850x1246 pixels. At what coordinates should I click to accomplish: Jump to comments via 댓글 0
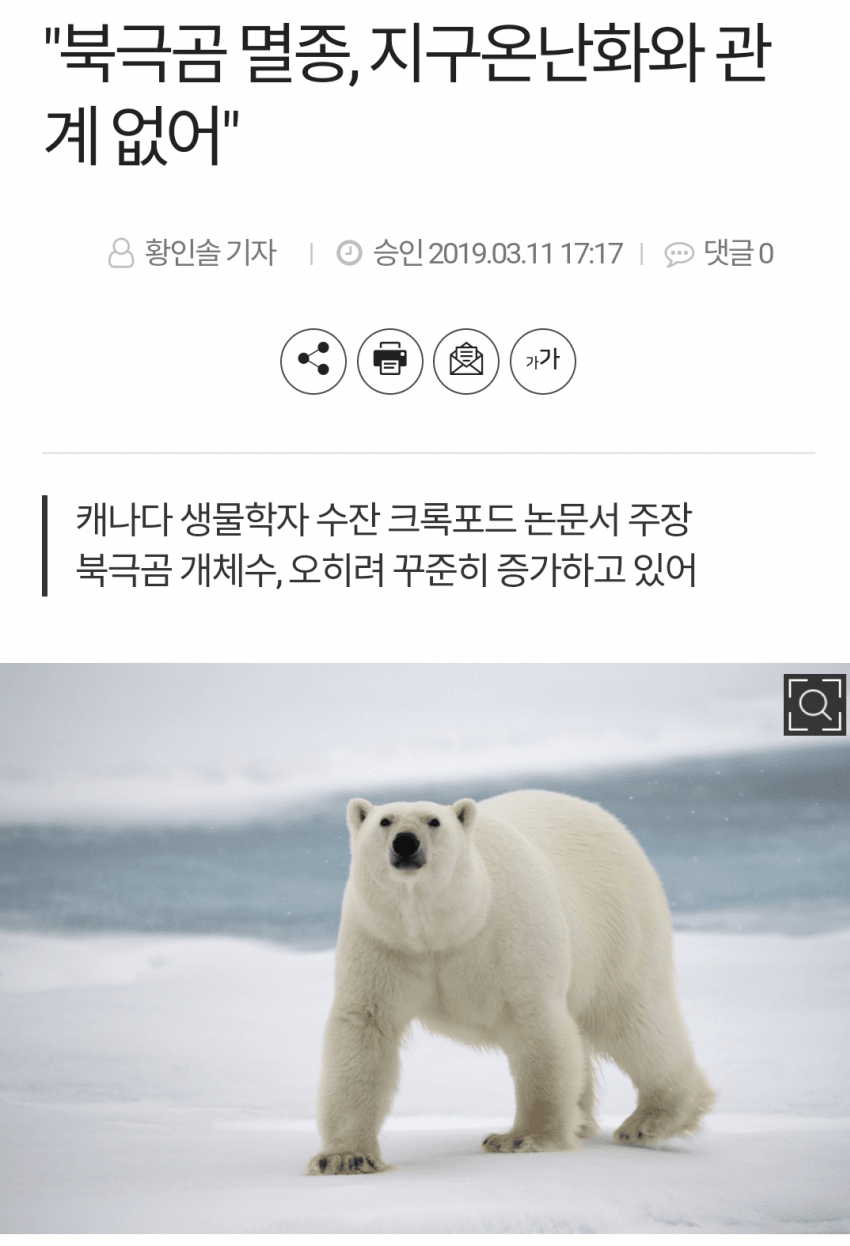738,253
